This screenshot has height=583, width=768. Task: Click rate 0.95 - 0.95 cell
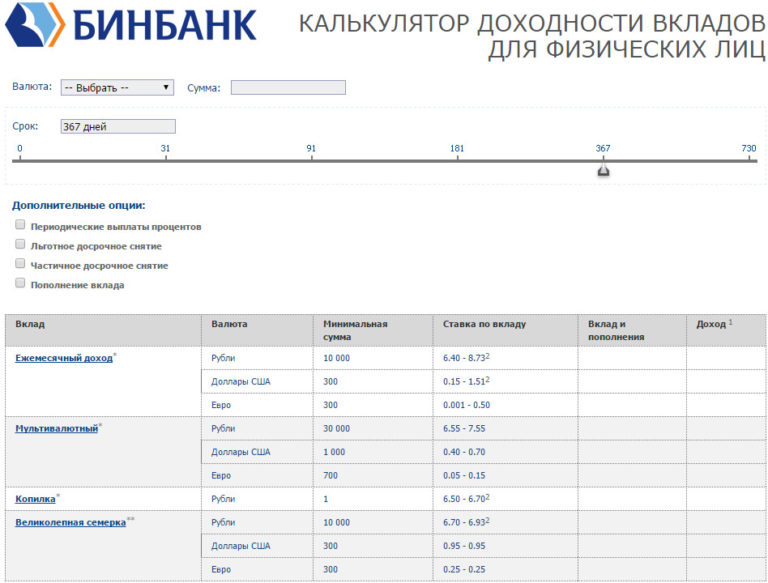pyautogui.click(x=505, y=546)
